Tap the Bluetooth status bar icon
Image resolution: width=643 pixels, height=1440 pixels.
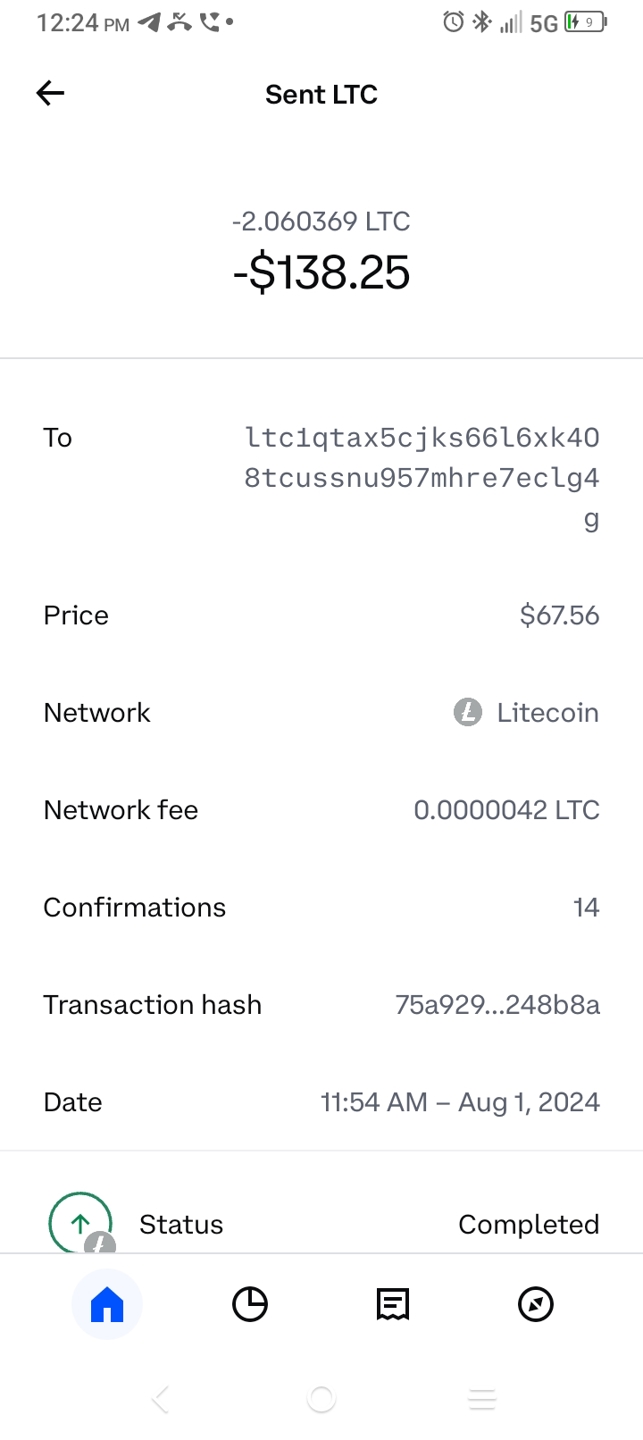pos(482,22)
